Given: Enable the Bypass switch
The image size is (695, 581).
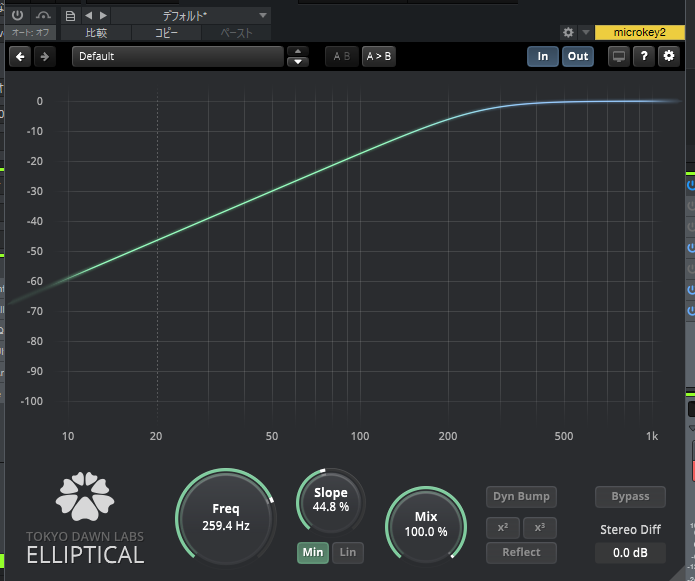Looking at the screenshot, I should [x=630, y=496].
